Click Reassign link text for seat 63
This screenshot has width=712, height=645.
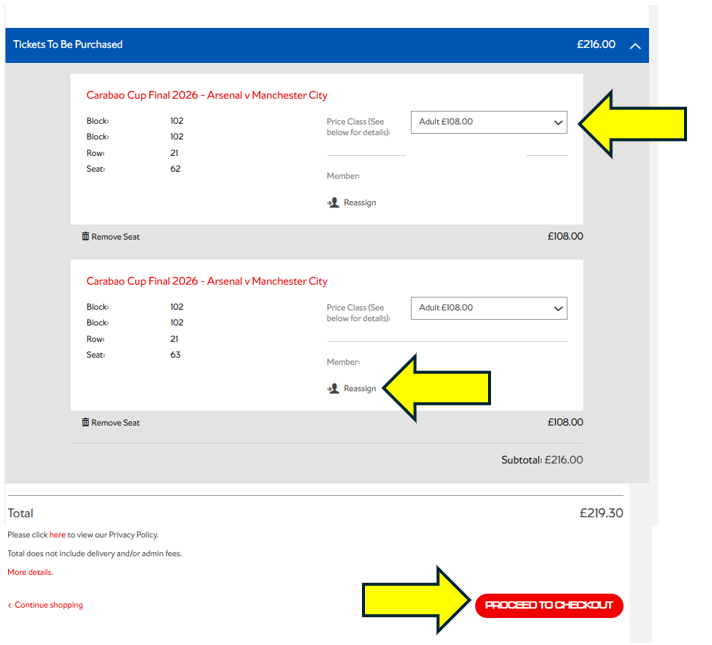[360, 388]
